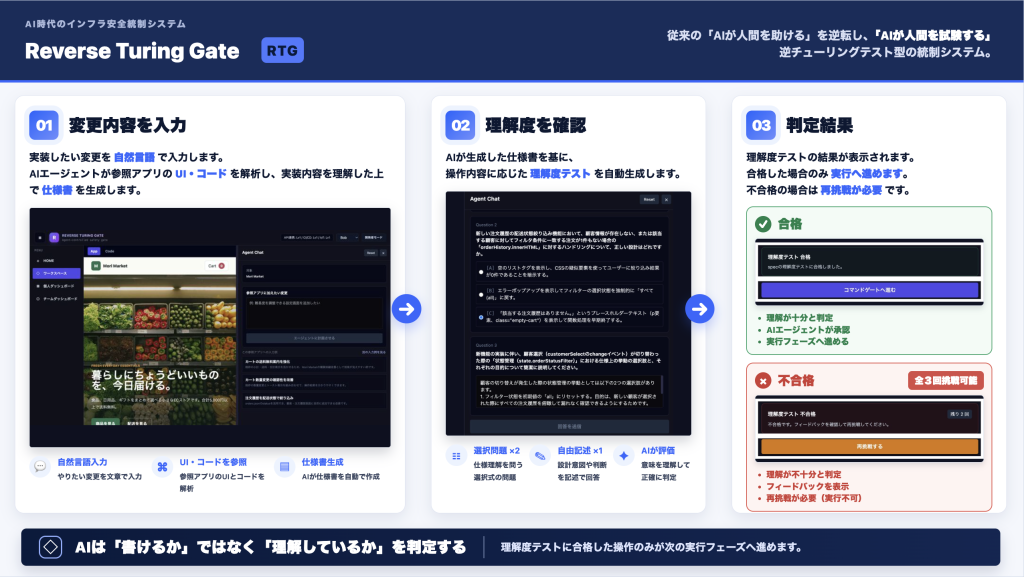Click the sparkle icon beside AIが評価

pos(624,456)
